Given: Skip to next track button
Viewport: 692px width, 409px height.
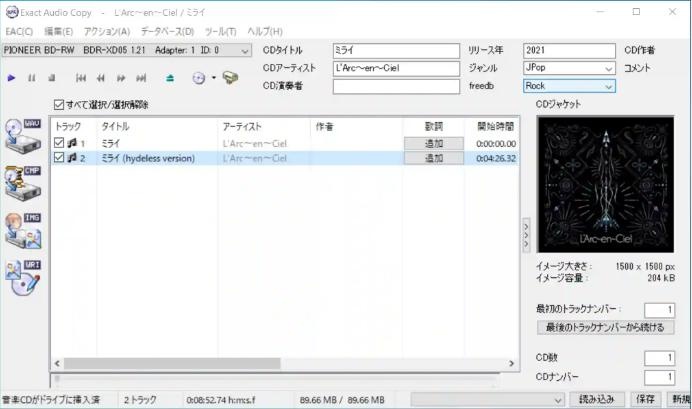Looking at the screenshot, I should click(141, 78).
